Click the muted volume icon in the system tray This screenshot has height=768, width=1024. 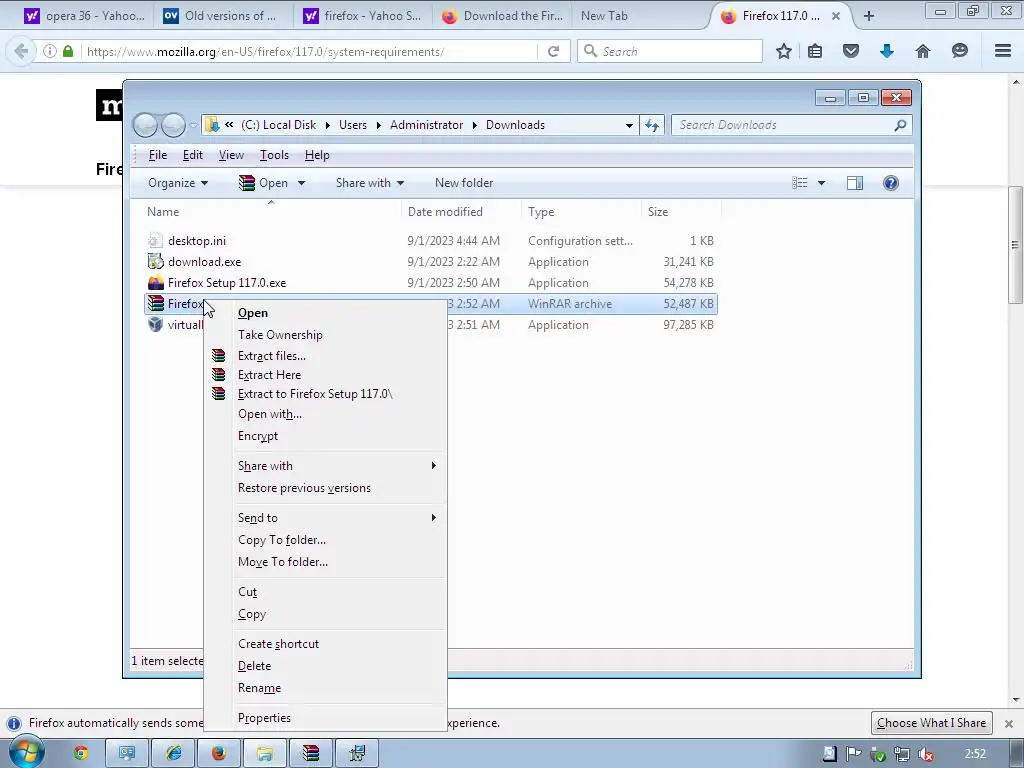926,754
